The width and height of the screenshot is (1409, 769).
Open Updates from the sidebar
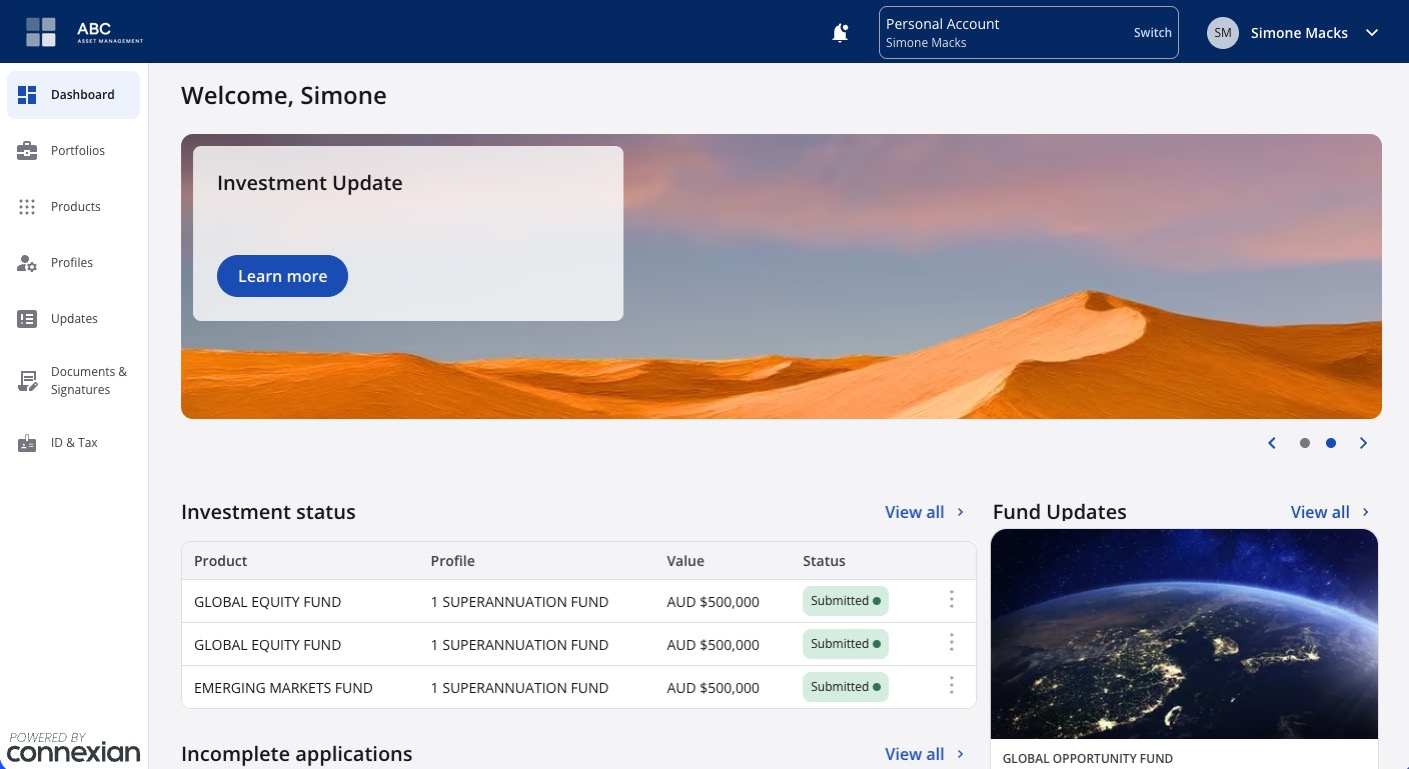73,319
